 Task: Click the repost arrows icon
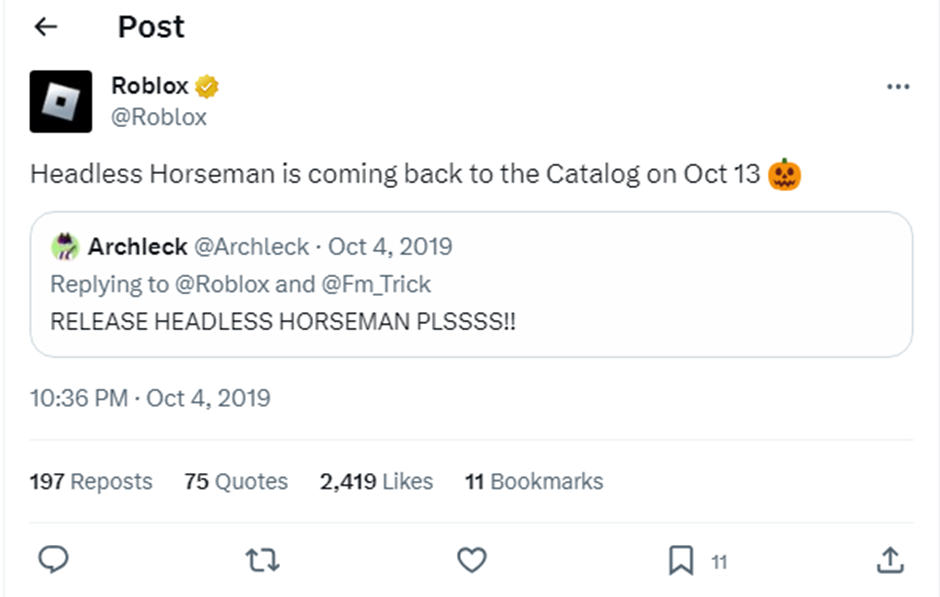(x=262, y=561)
